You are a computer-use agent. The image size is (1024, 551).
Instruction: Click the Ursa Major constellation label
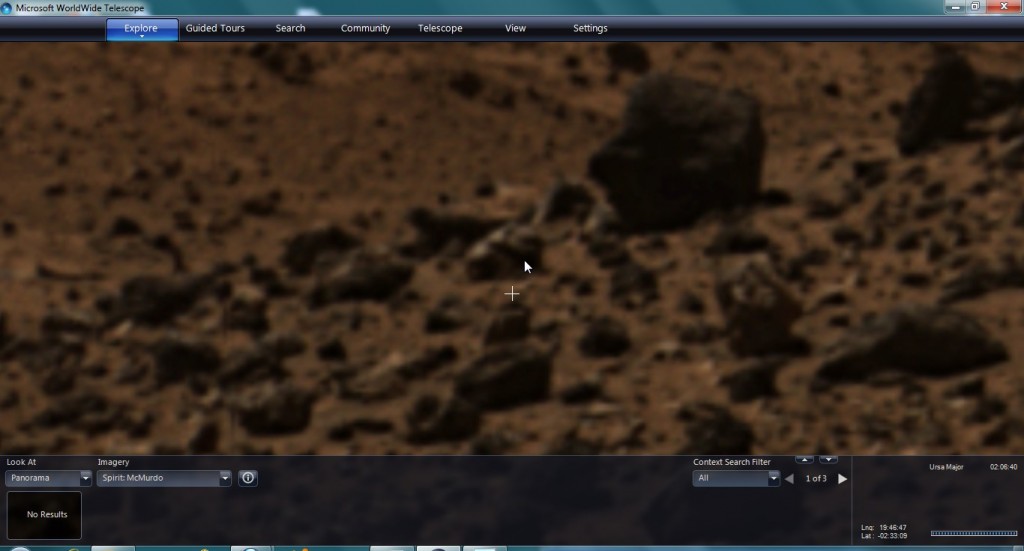(944, 467)
